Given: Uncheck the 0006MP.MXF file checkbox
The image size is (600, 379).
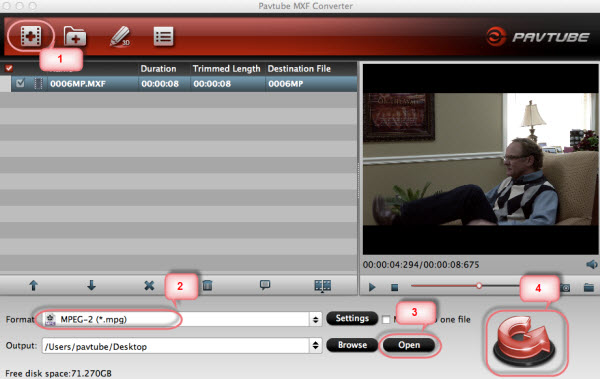Looking at the screenshot, I should (x=20, y=83).
